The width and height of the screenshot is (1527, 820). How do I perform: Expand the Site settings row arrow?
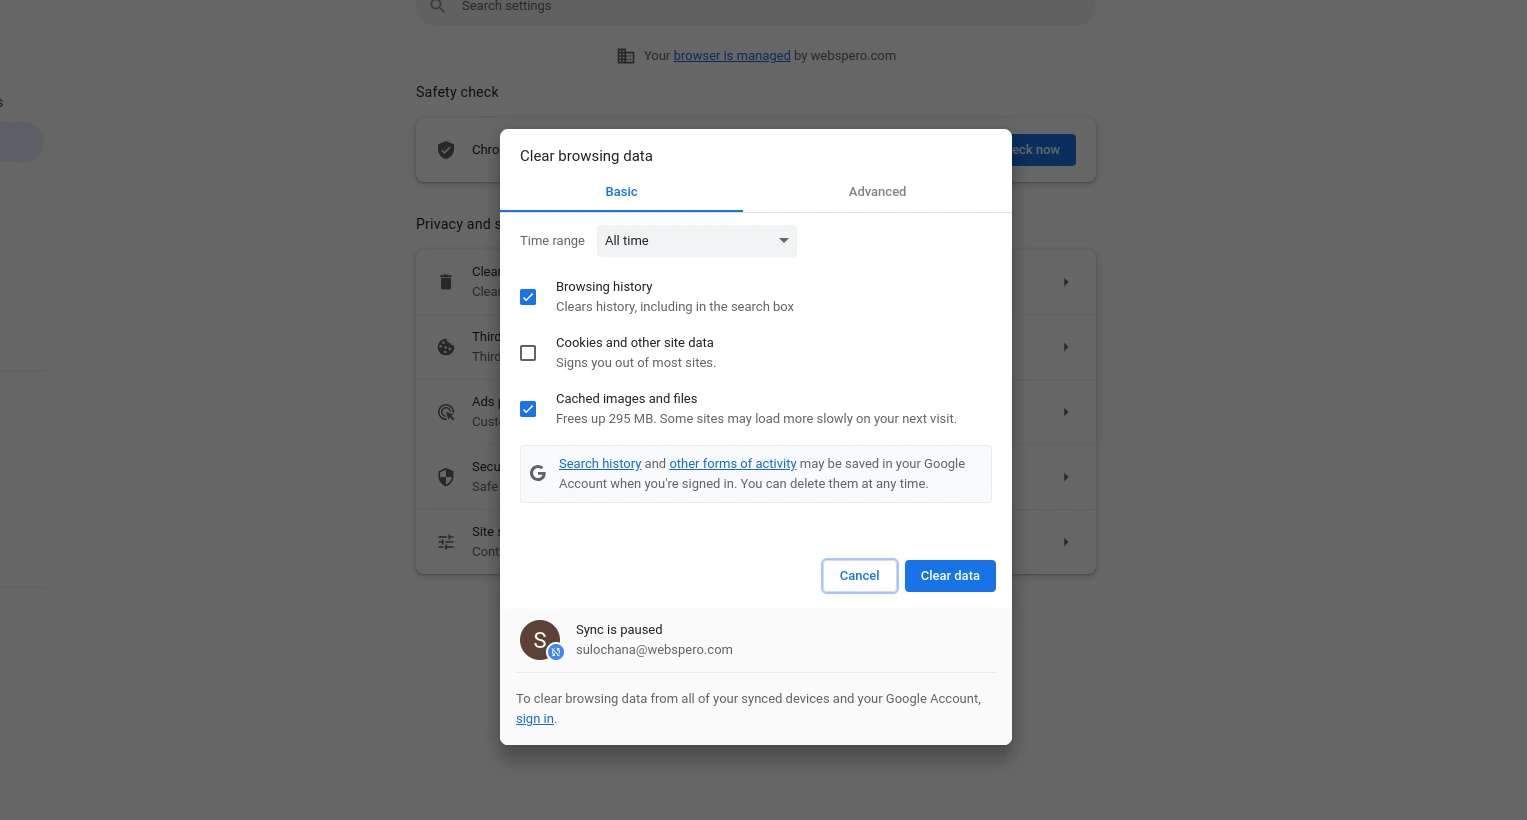coord(1066,542)
